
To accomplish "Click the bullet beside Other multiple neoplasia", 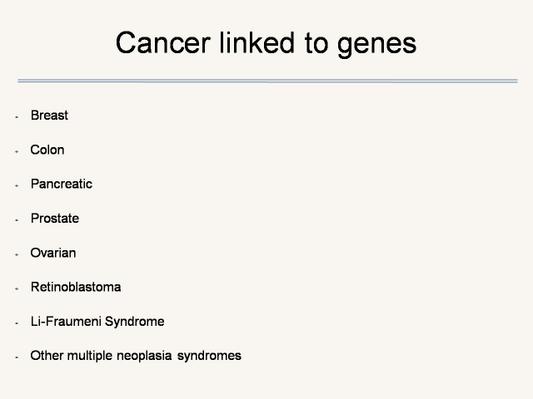I will [x=17, y=358].
